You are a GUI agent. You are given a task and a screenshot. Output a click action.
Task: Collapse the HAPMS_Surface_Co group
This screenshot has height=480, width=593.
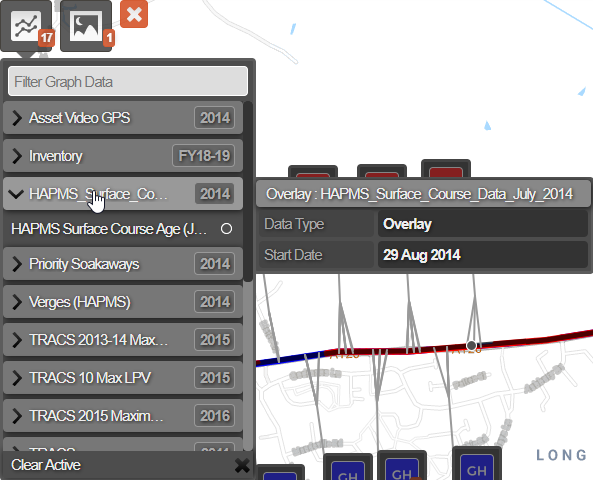tap(123, 194)
